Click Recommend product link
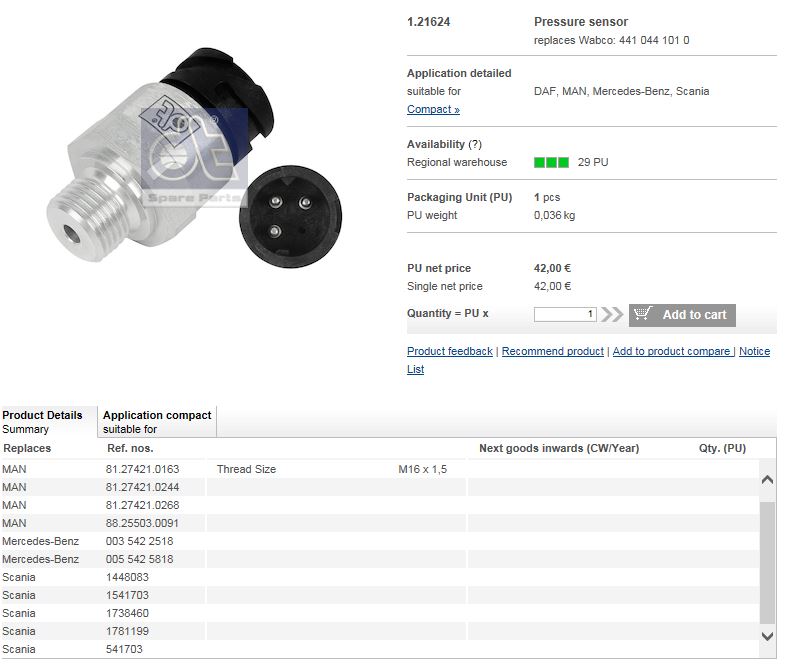 click(553, 351)
